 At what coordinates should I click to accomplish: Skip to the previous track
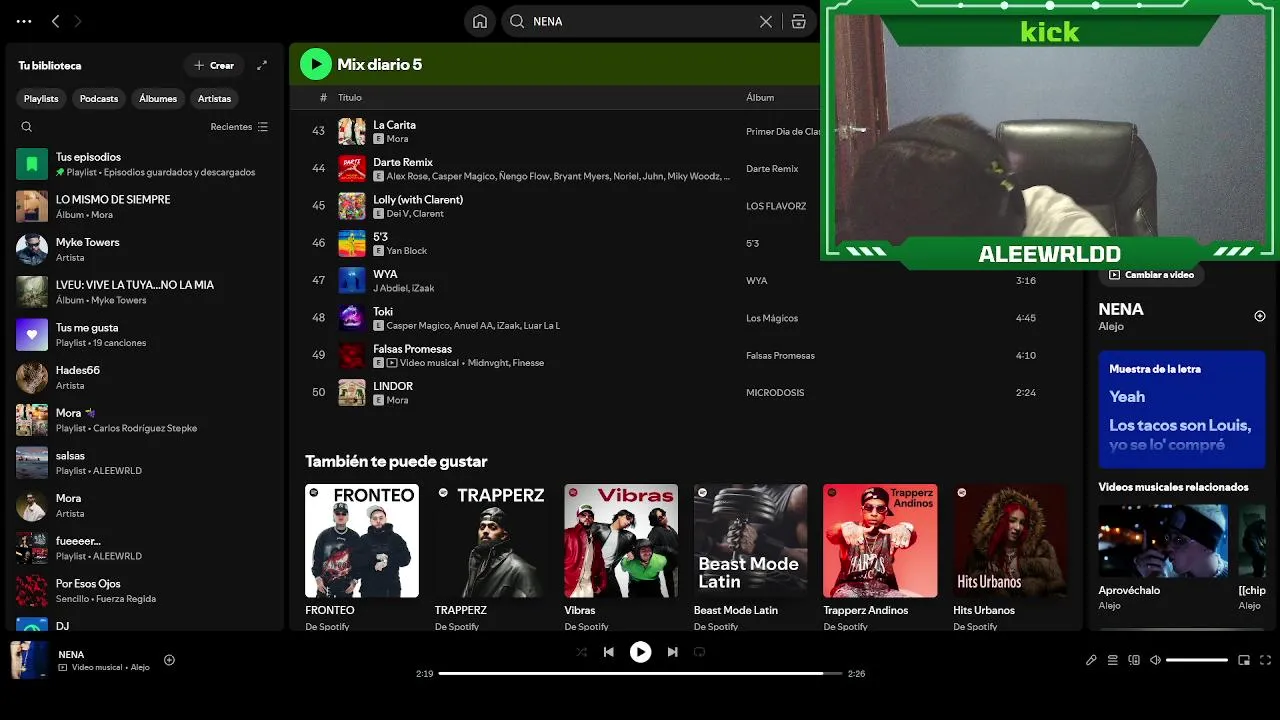(609, 652)
